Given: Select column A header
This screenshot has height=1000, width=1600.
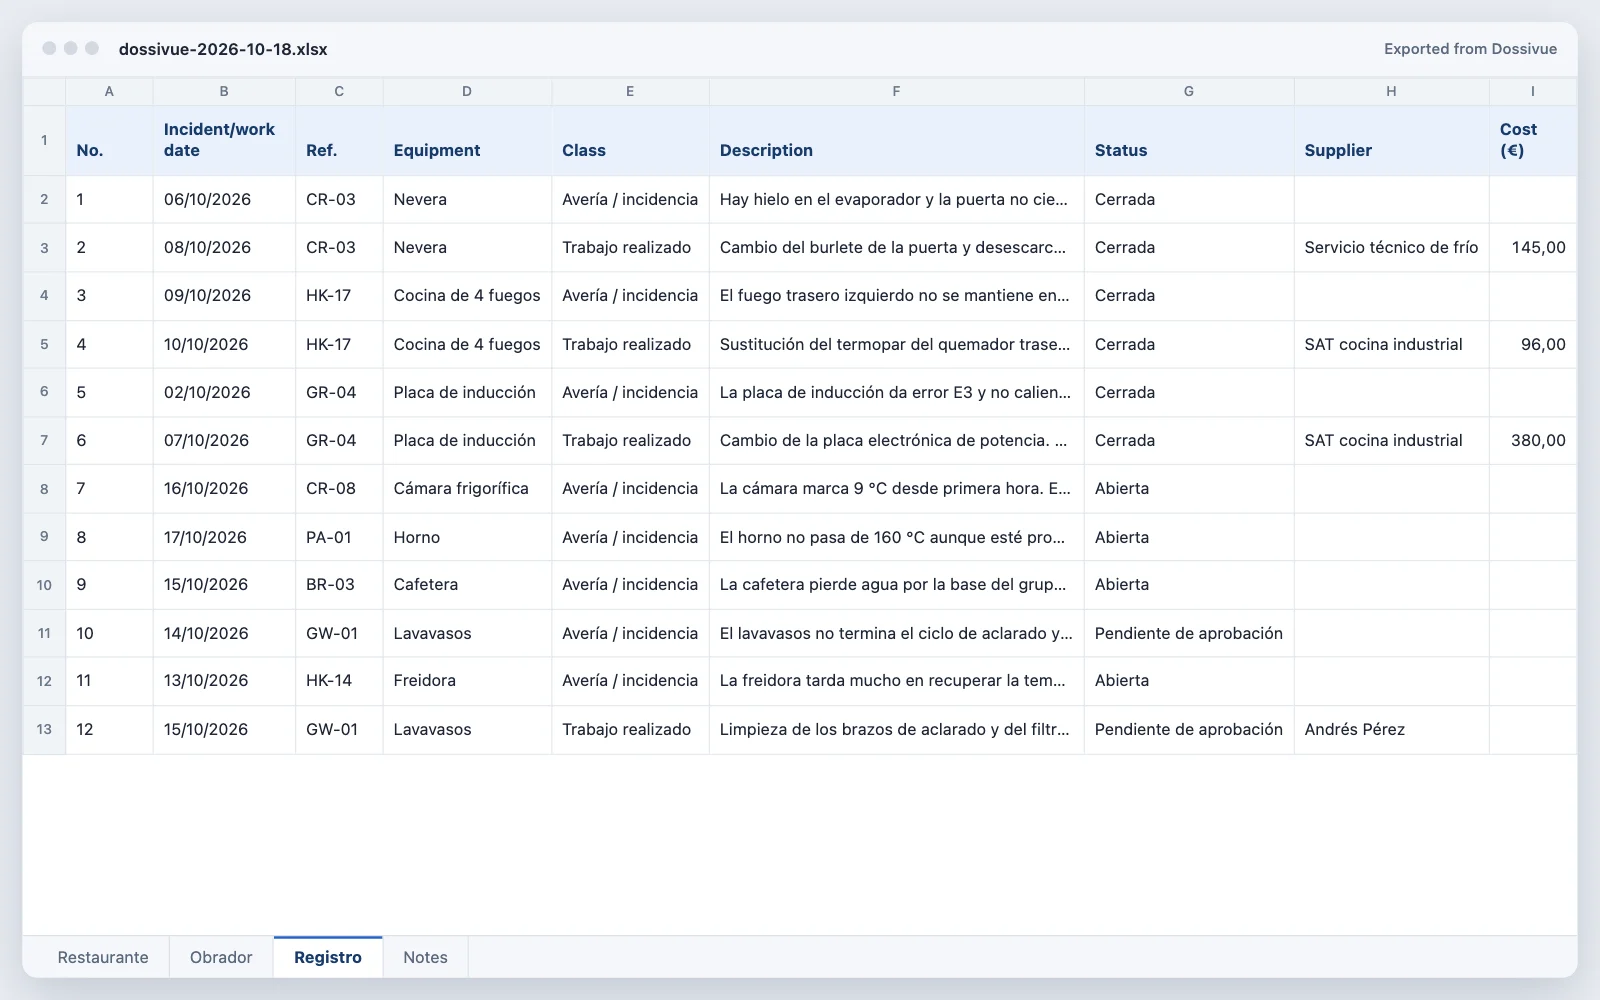Looking at the screenshot, I should (109, 91).
